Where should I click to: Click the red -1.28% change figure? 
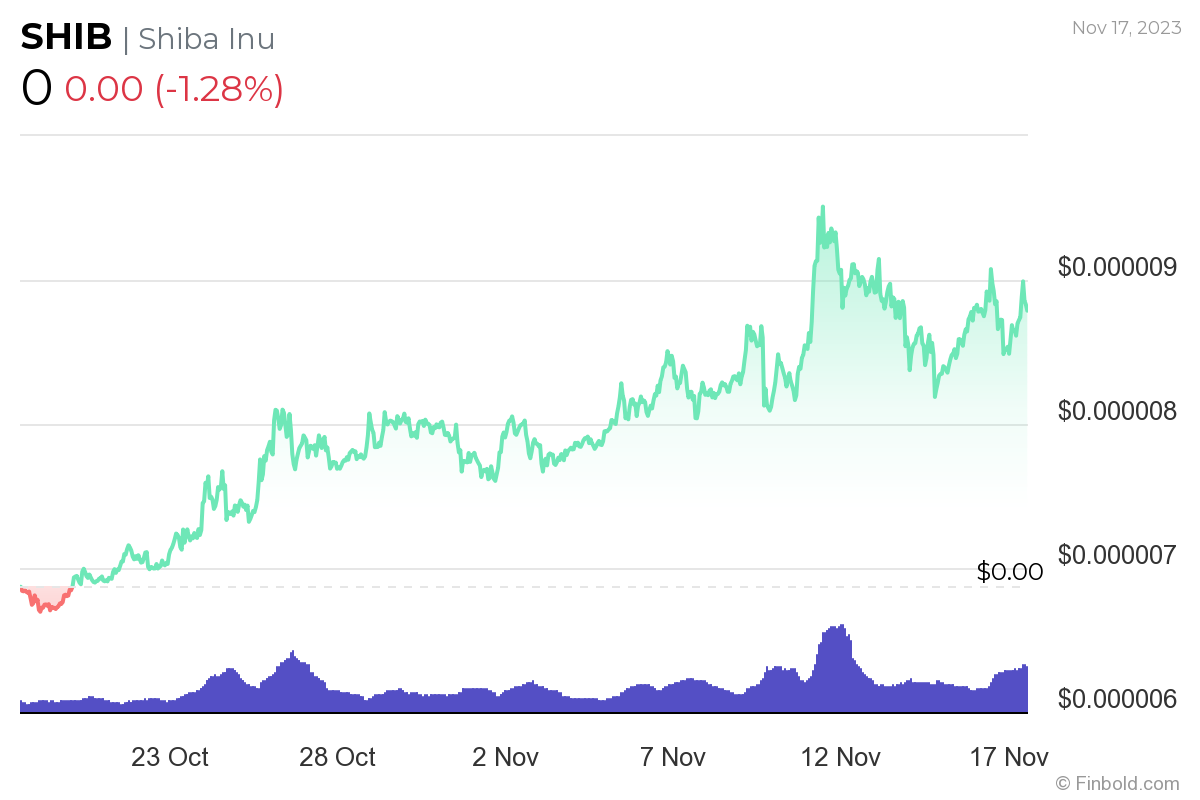[x=219, y=89]
